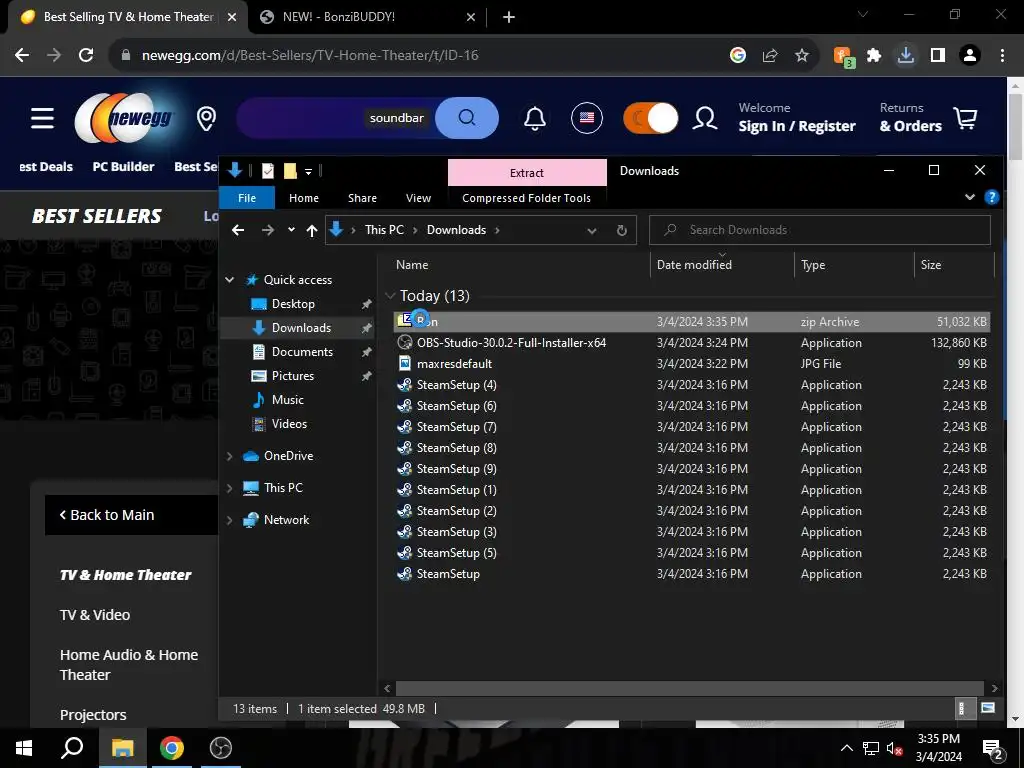The width and height of the screenshot is (1024, 768).
Task: Click the Explorer horizontal scrollbar
Action: pos(690,688)
